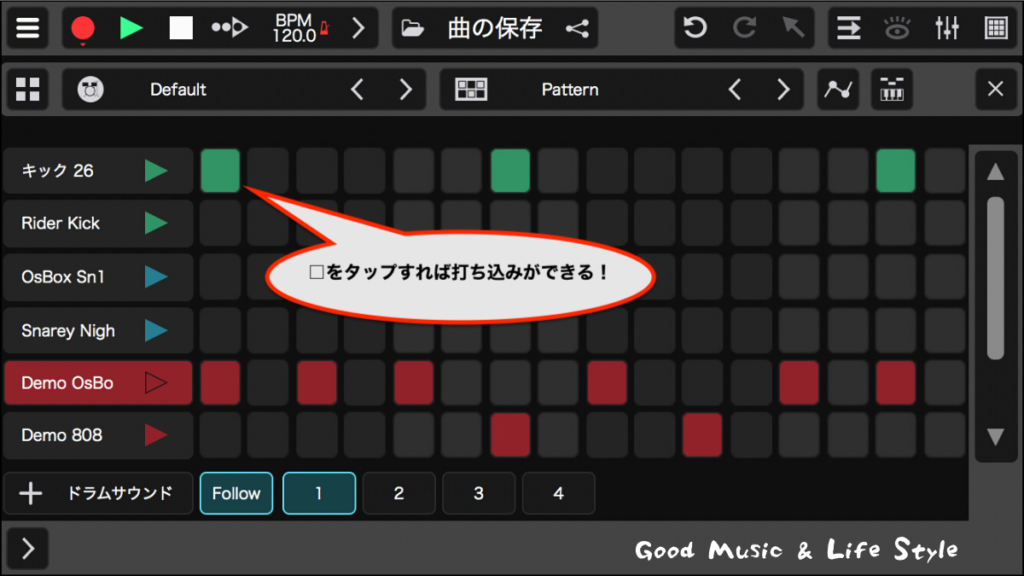Open the hamburger main menu
This screenshot has height=576, width=1024.
27,28
